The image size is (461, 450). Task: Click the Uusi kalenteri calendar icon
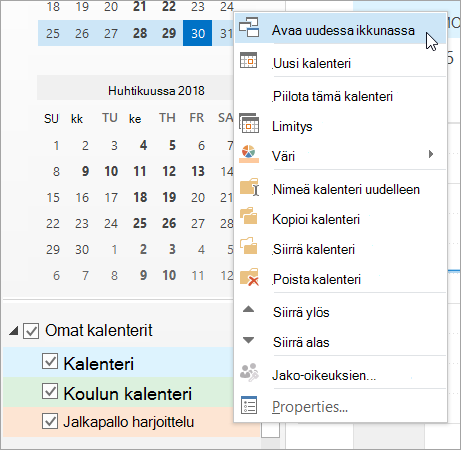[248, 60]
